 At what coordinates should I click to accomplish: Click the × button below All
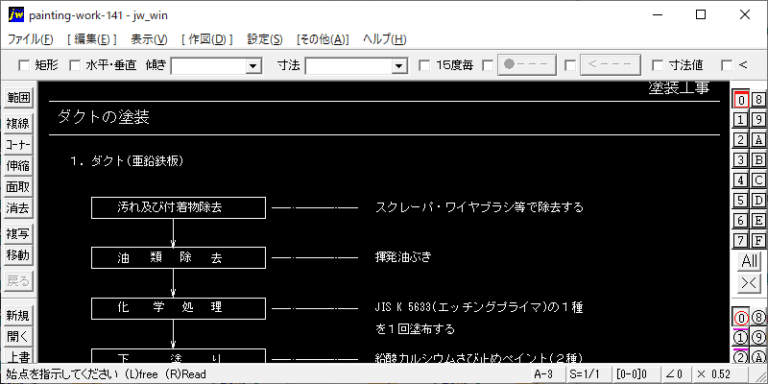(750, 283)
